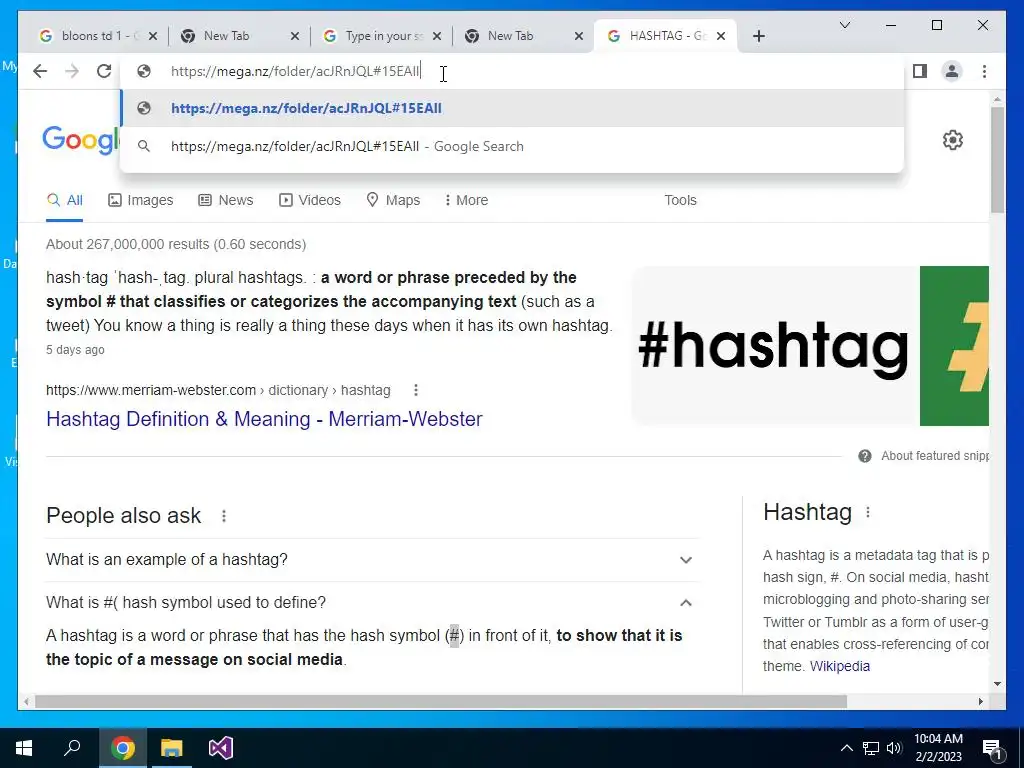Go back using the browser back arrow

point(40,71)
